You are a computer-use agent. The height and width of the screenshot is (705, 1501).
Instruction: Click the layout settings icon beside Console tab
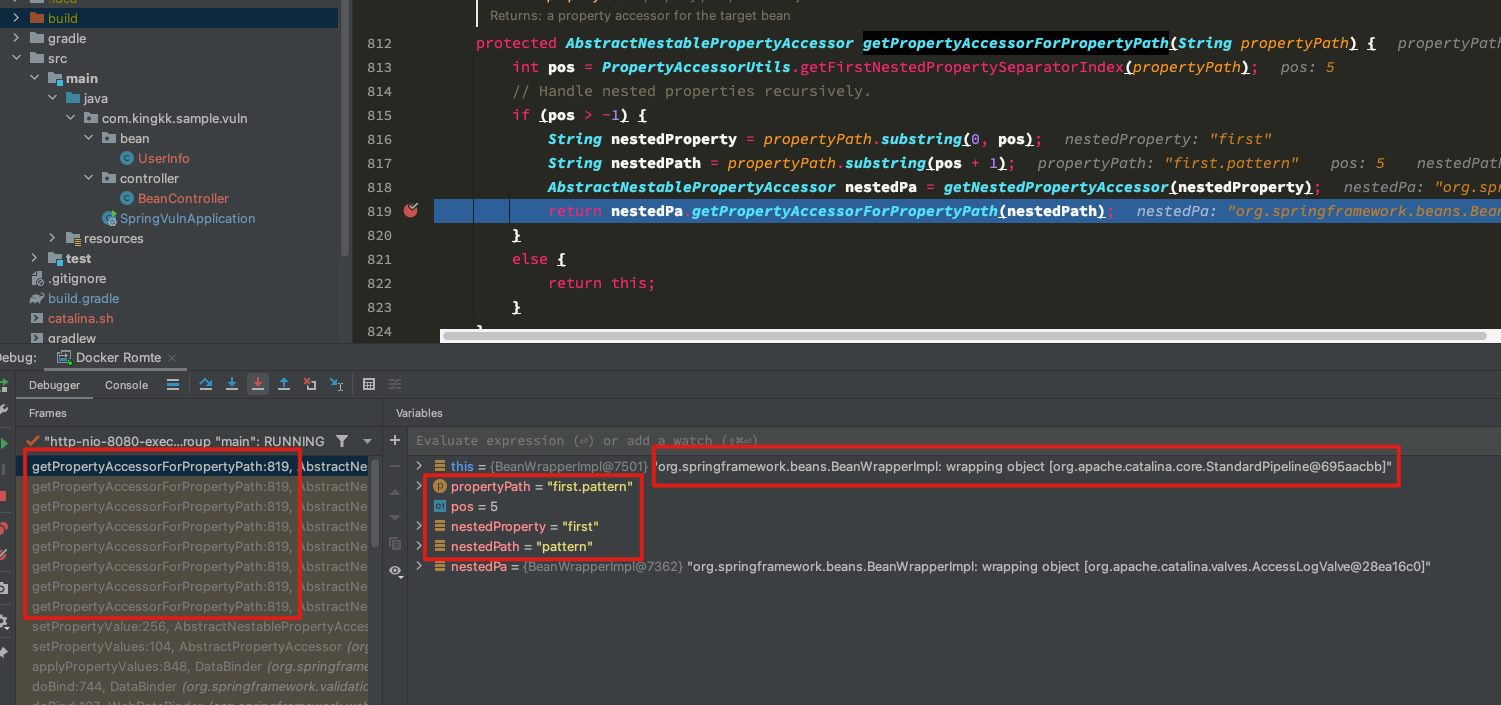[x=172, y=384]
